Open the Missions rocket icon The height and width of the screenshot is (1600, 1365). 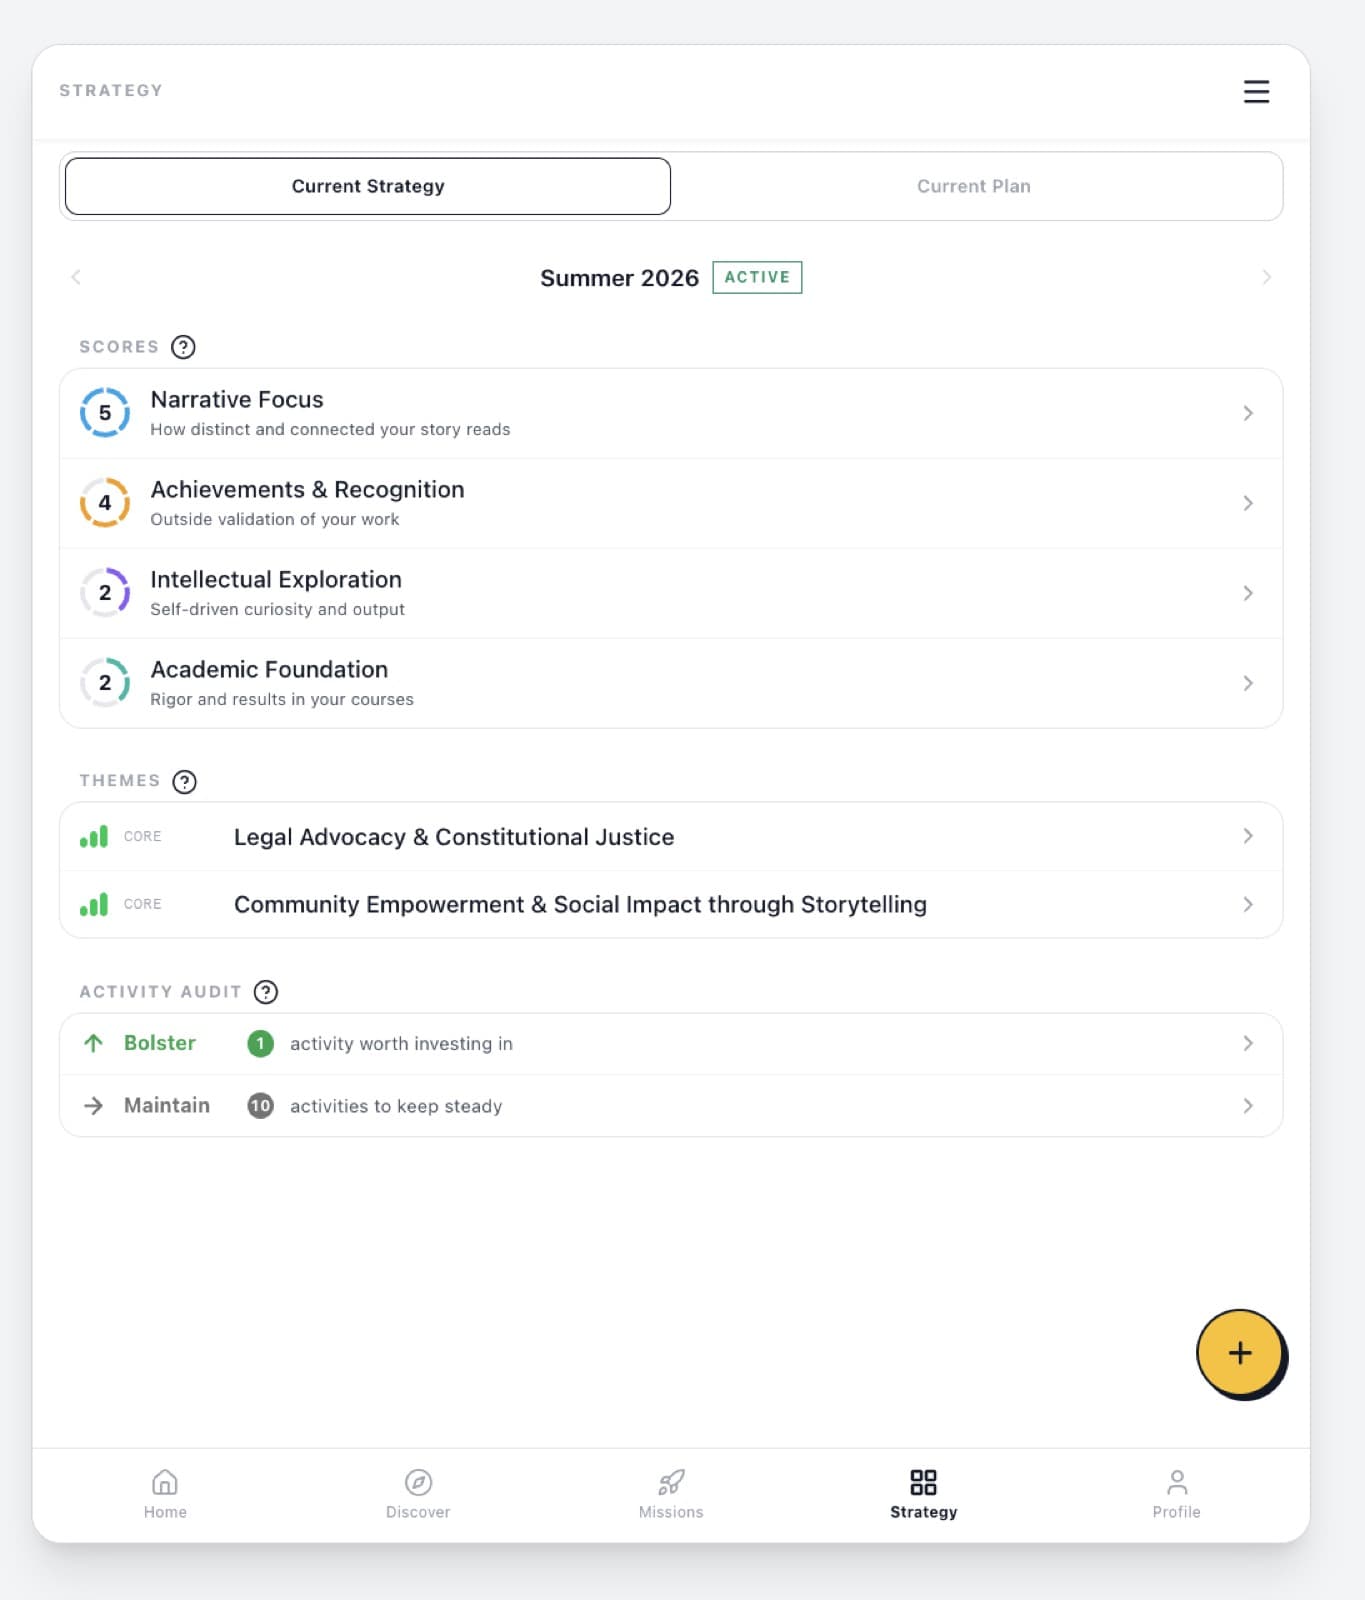click(x=671, y=1482)
